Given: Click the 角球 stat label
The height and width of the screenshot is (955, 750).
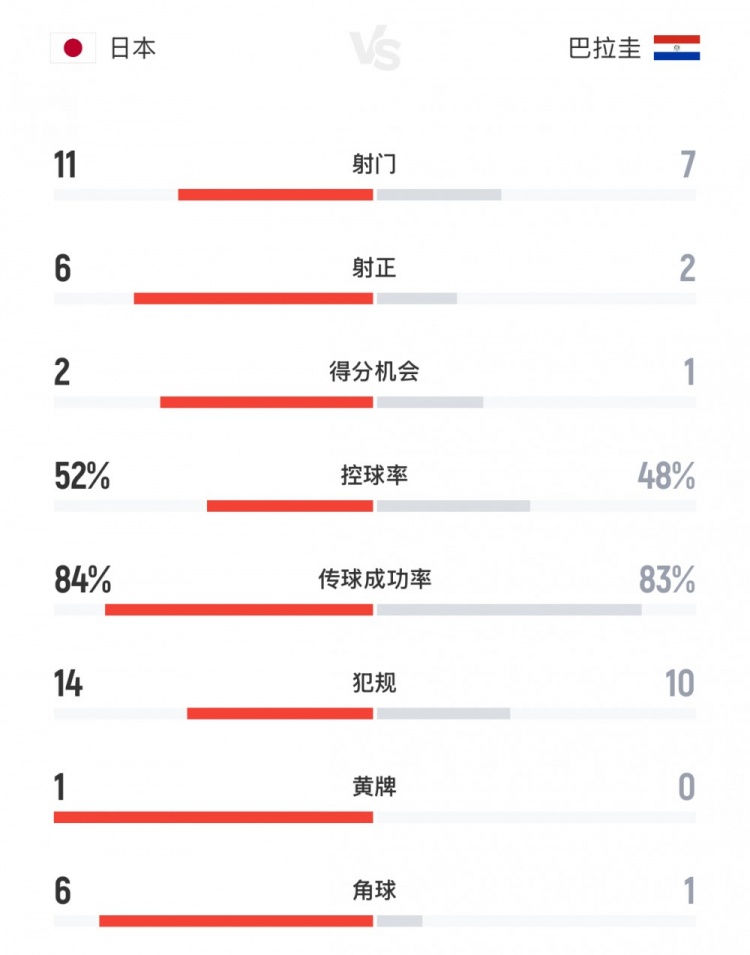Looking at the screenshot, I should pyautogui.click(x=374, y=890).
